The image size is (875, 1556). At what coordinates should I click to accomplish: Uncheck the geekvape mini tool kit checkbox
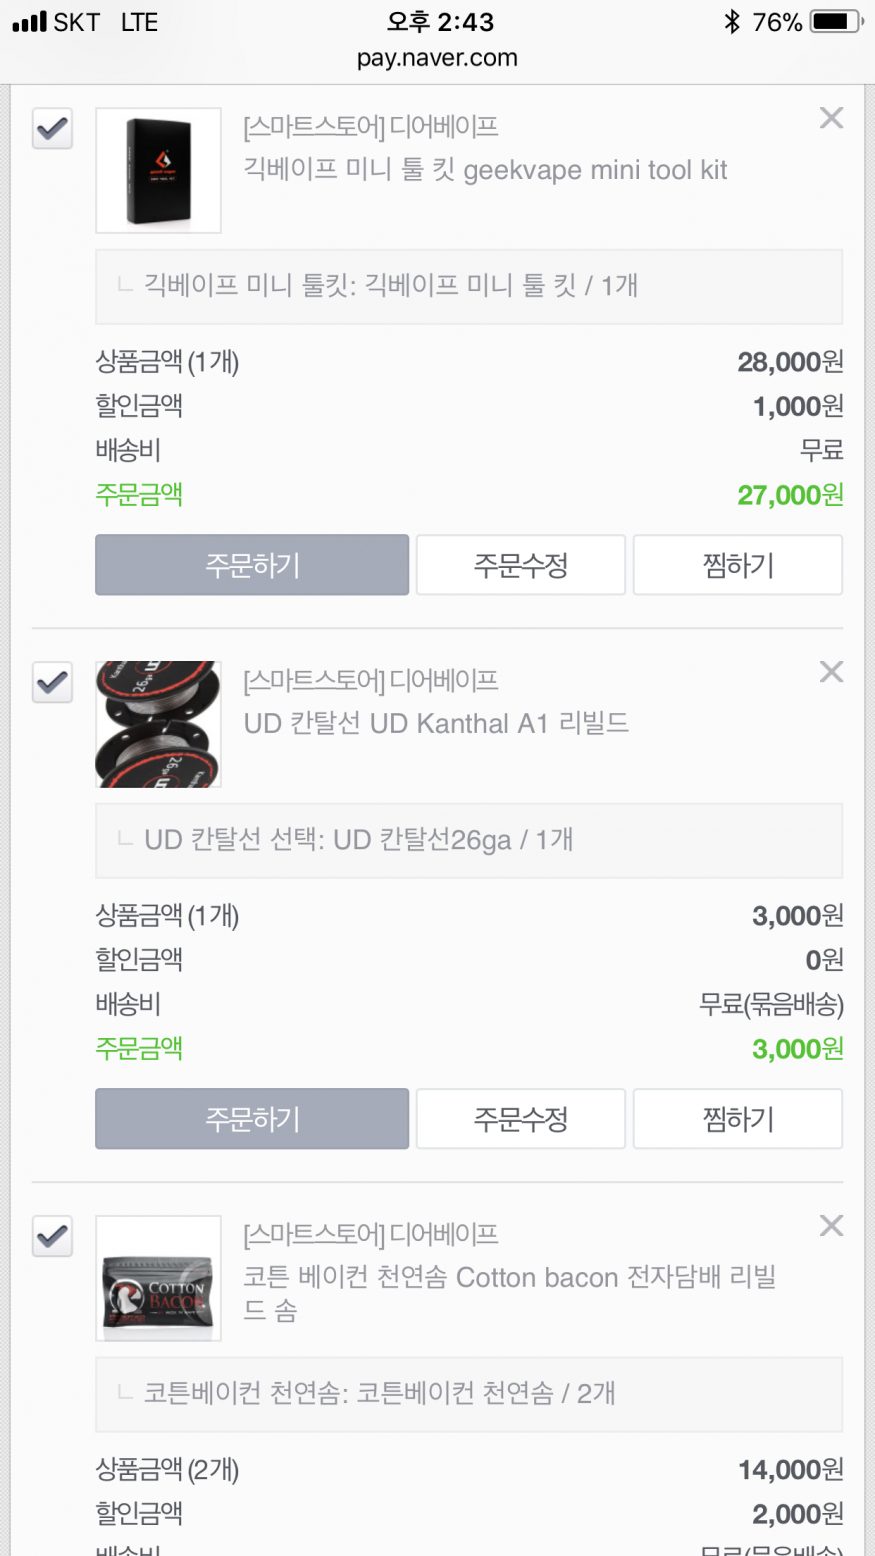(x=52, y=129)
